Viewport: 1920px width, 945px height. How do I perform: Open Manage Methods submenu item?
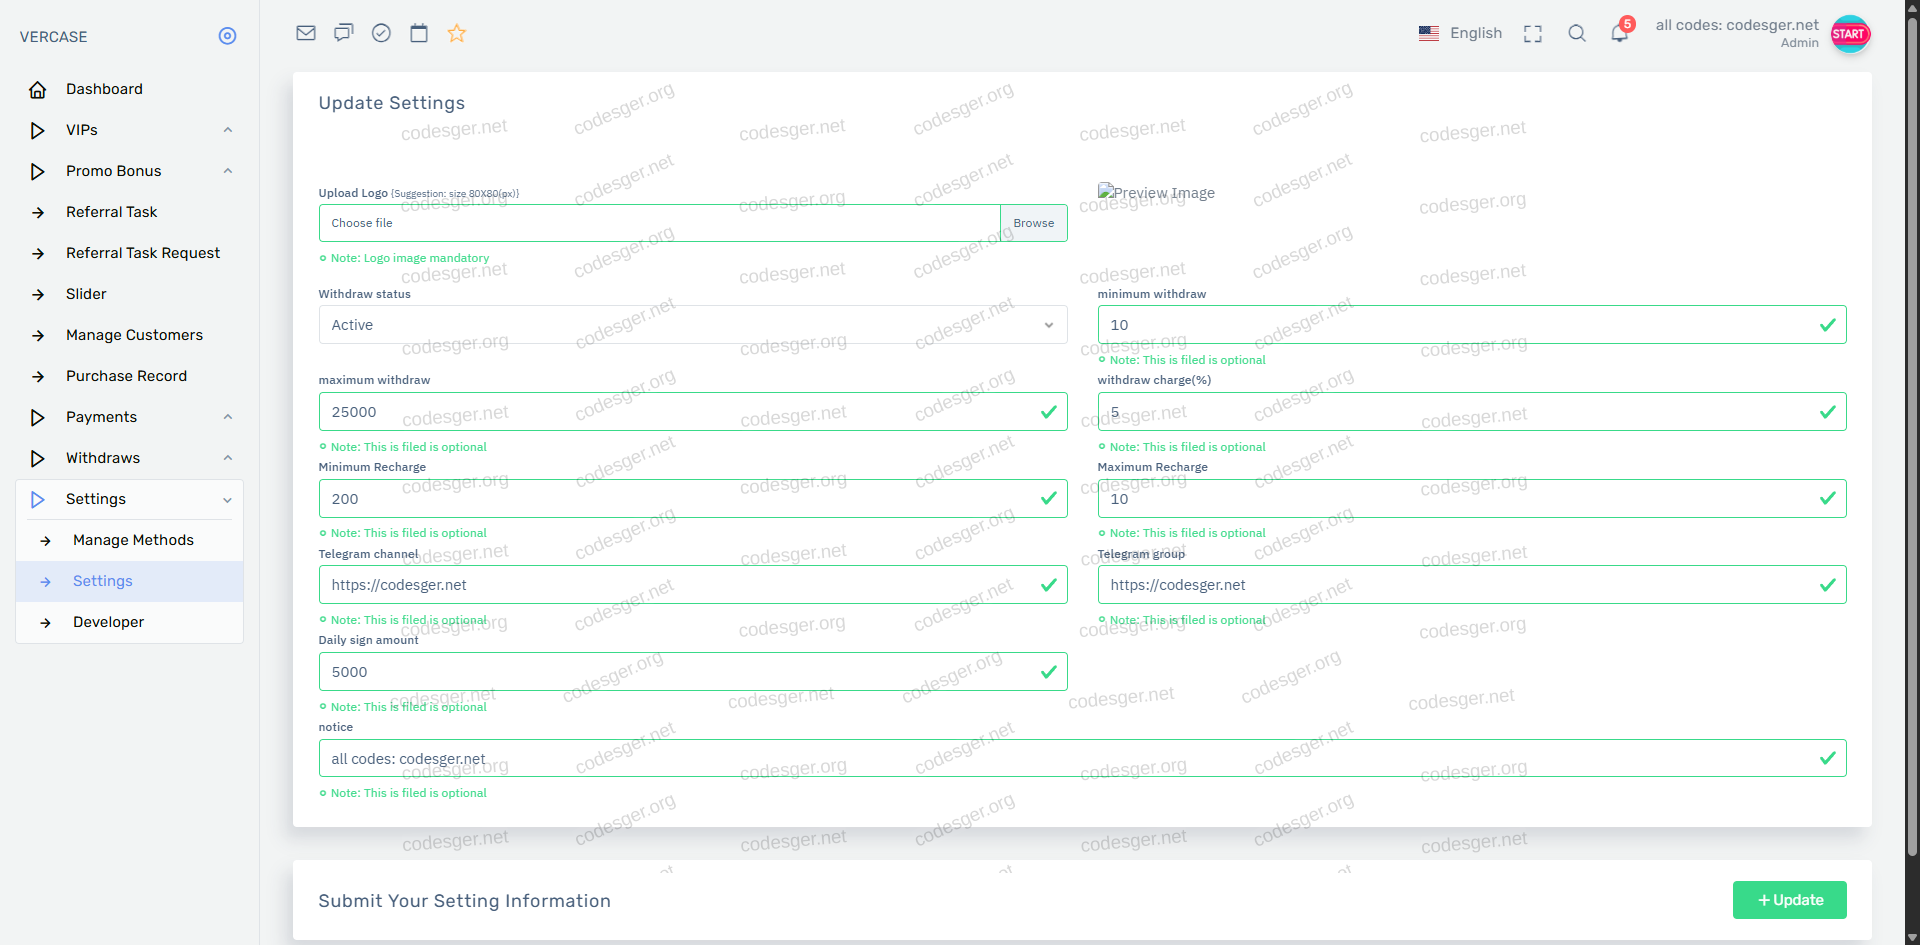(133, 540)
